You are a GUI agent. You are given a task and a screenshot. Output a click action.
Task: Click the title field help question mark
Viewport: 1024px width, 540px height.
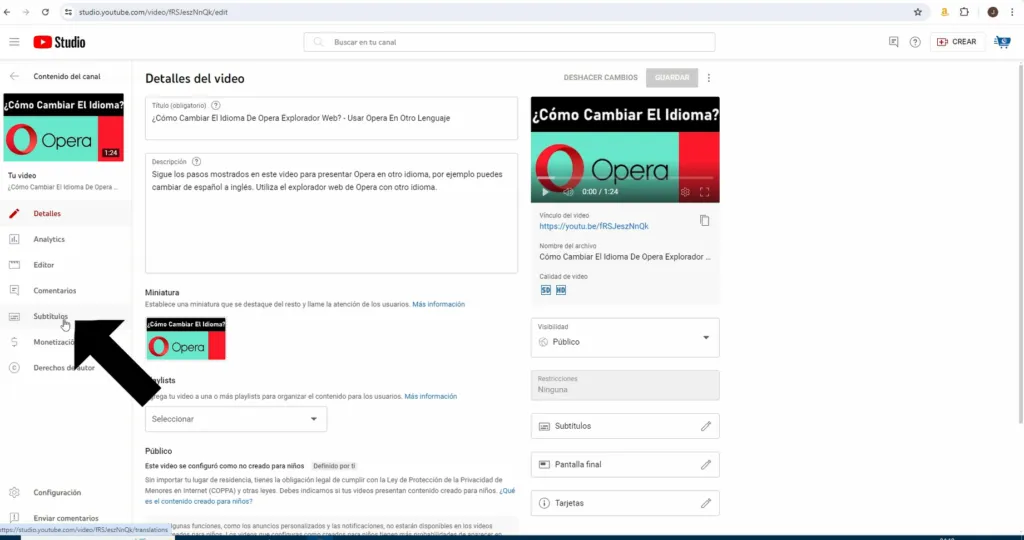point(216,105)
